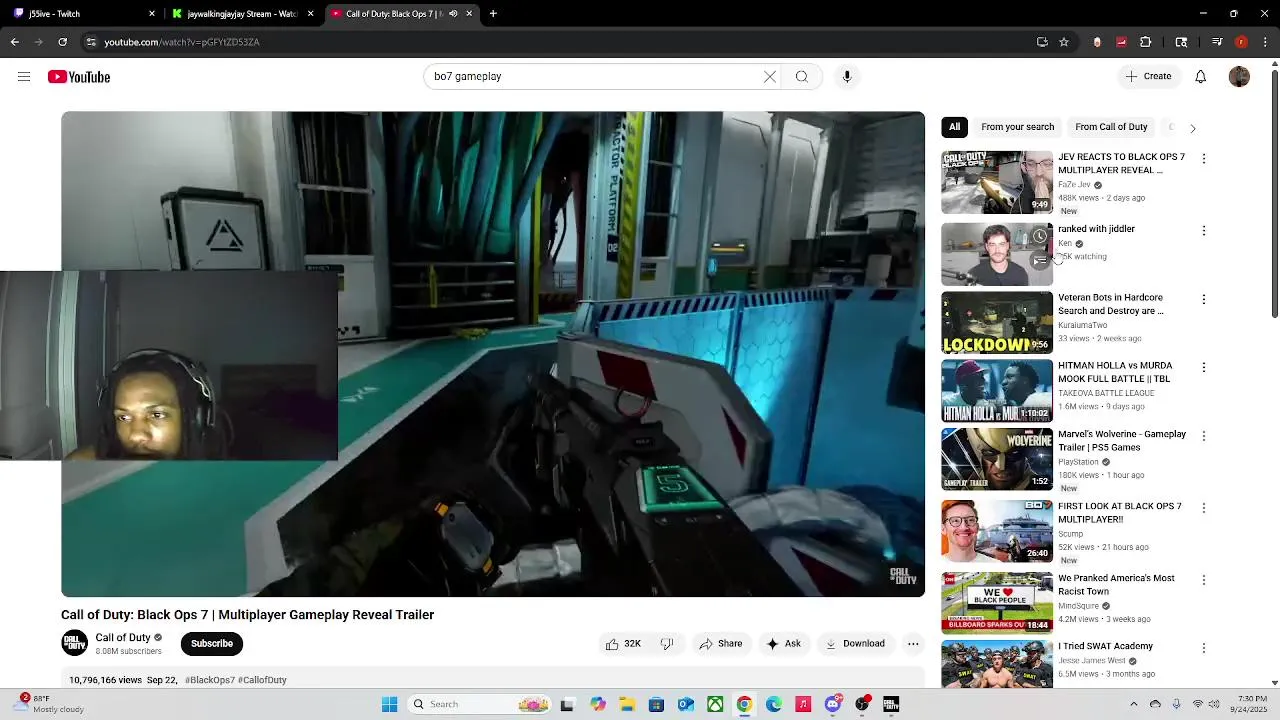Select the From Call of Duty chip
This screenshot has width=1280, height=720.
tap(1111, 127)
